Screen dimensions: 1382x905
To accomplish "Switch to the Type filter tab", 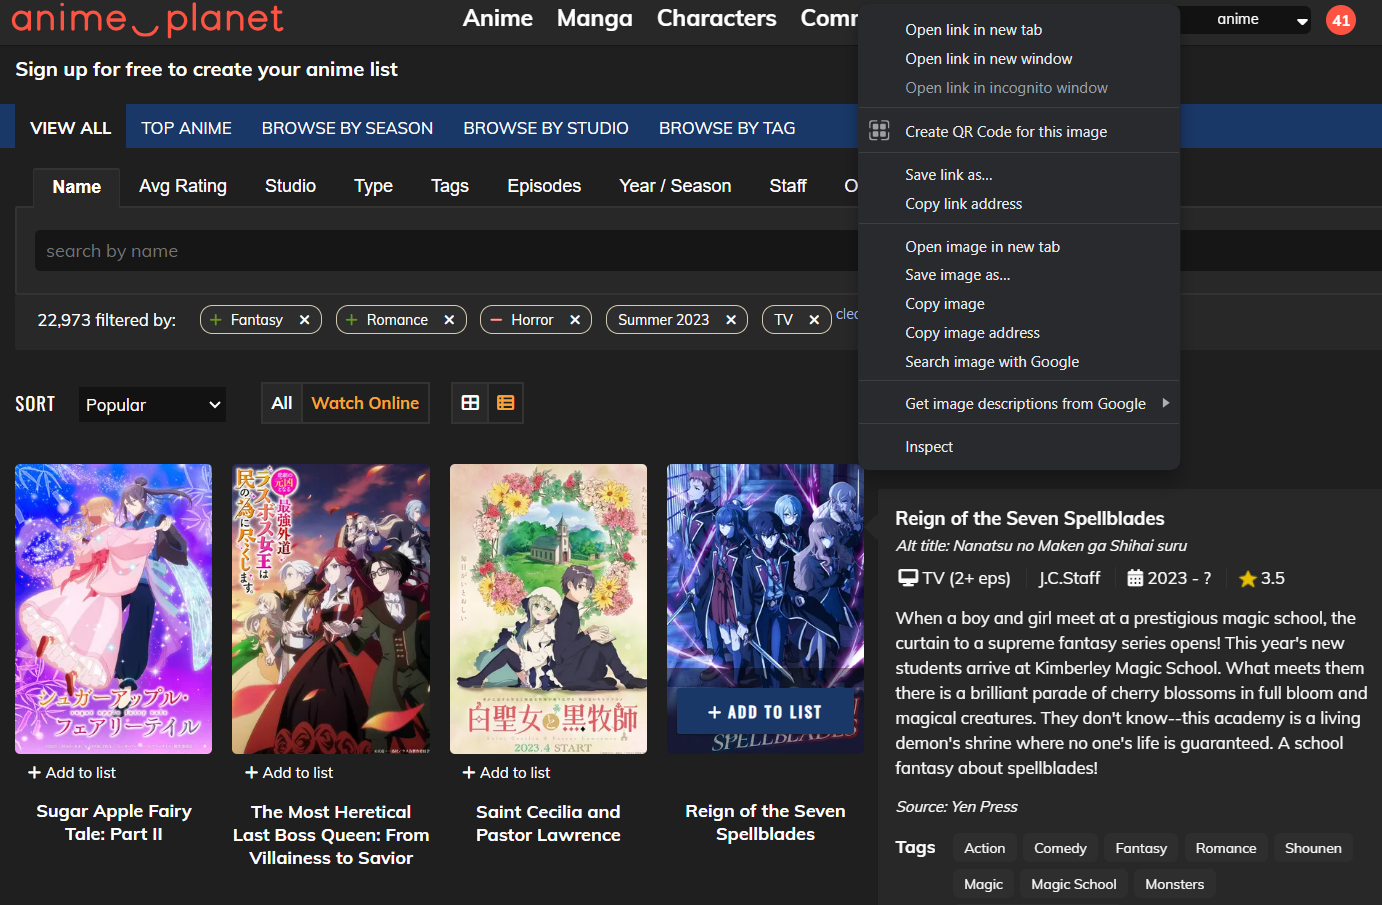I will point(373,186).
